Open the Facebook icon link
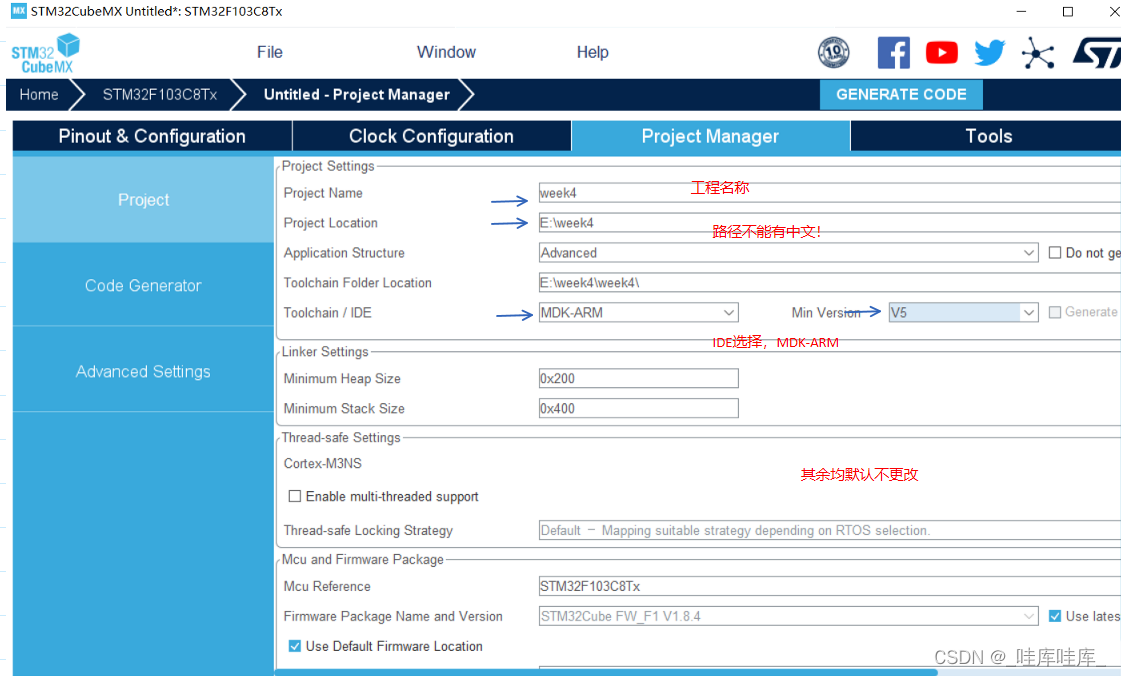 click(x=894, y=53)
